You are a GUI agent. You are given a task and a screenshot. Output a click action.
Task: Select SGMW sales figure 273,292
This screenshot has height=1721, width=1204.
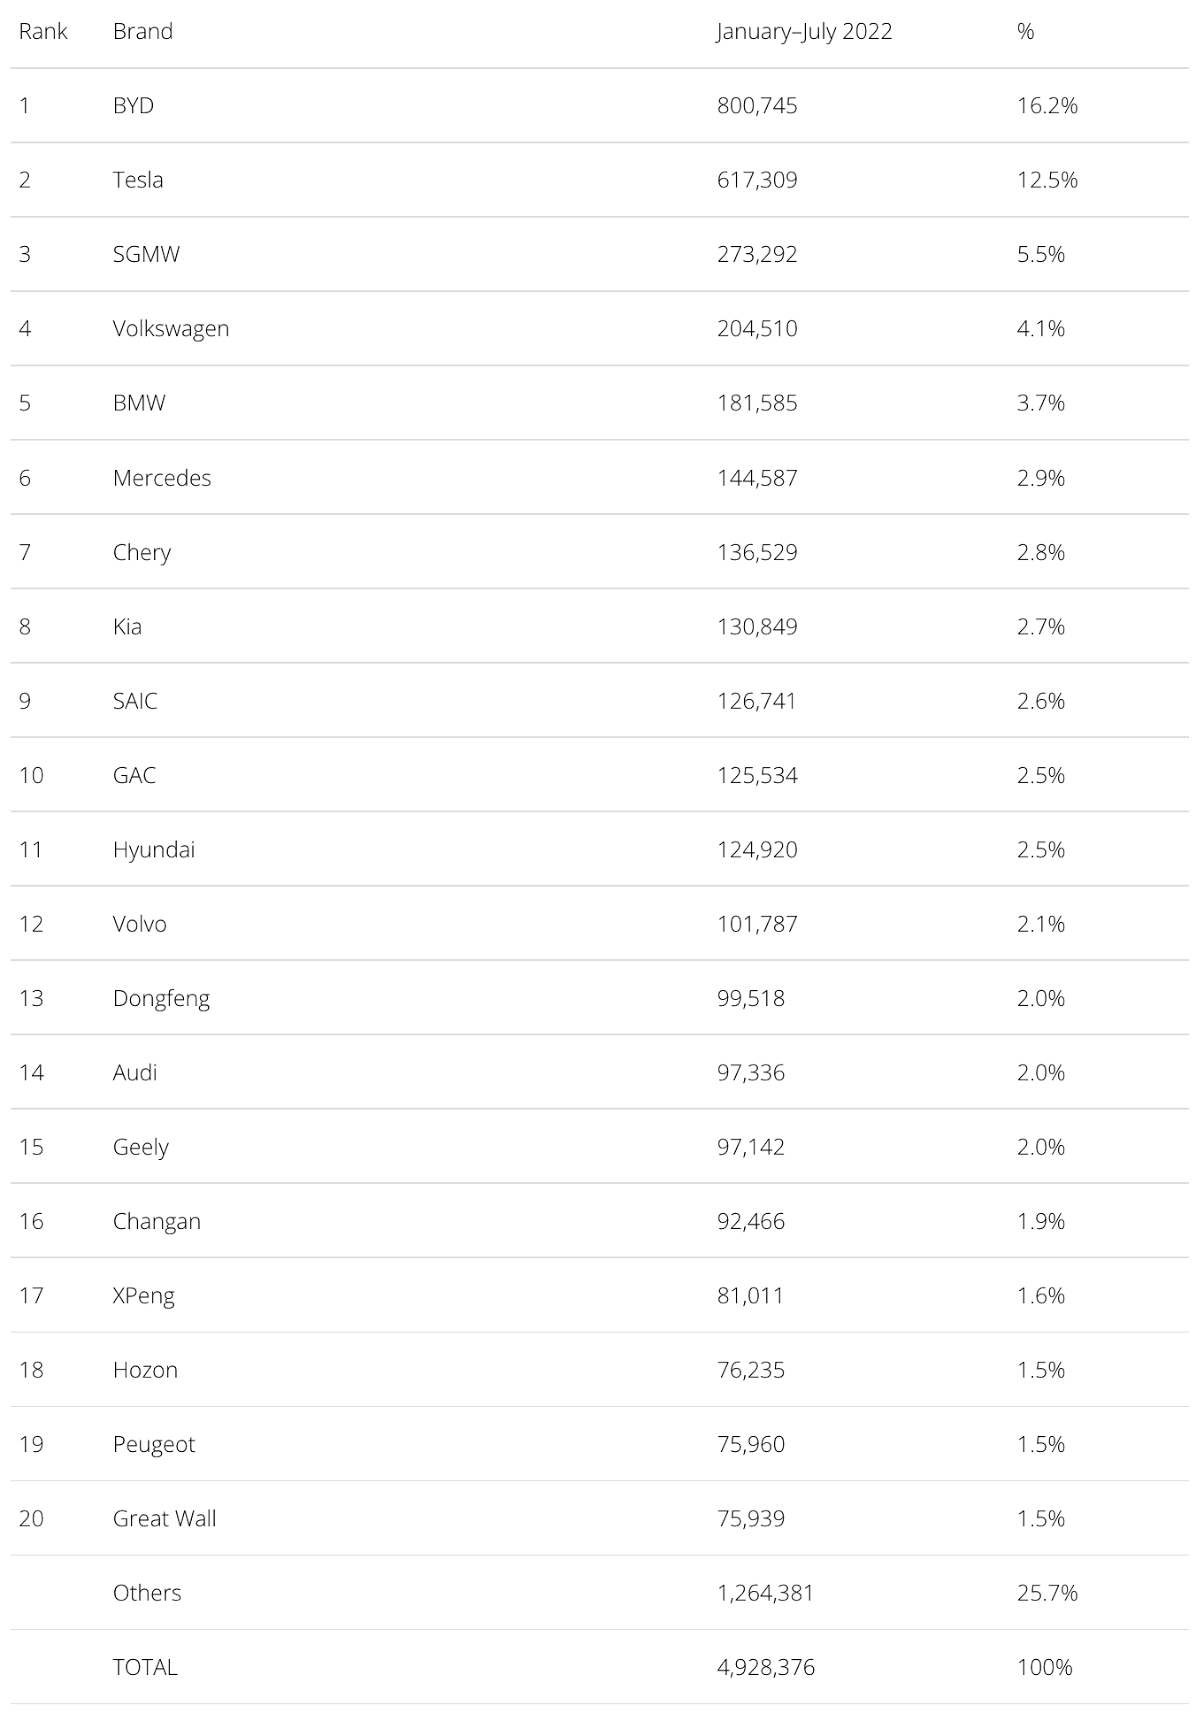point(757,254)
